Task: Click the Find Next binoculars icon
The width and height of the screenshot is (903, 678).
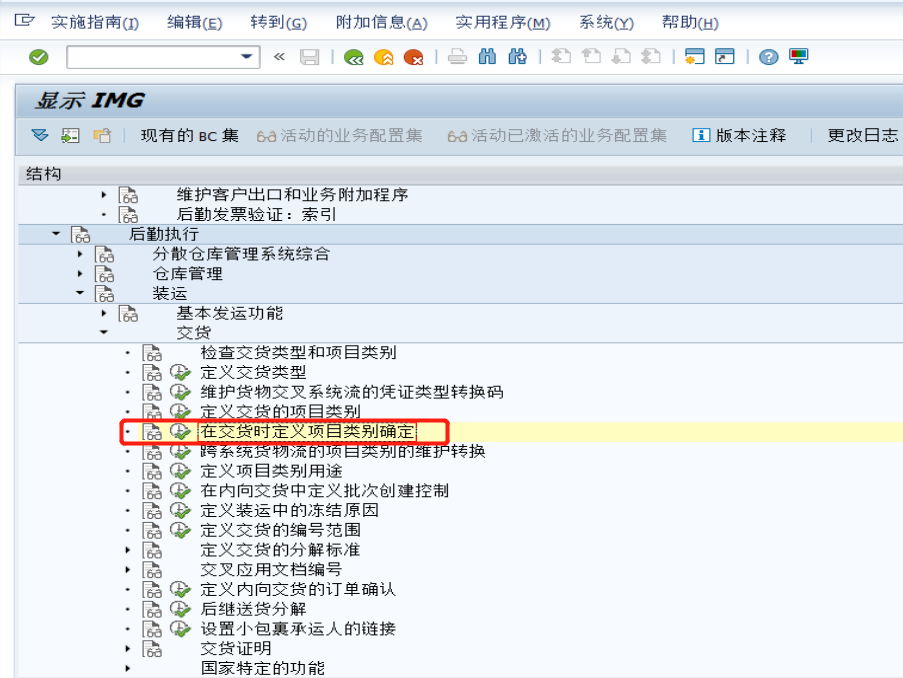Action: click(x=517, y=56)
